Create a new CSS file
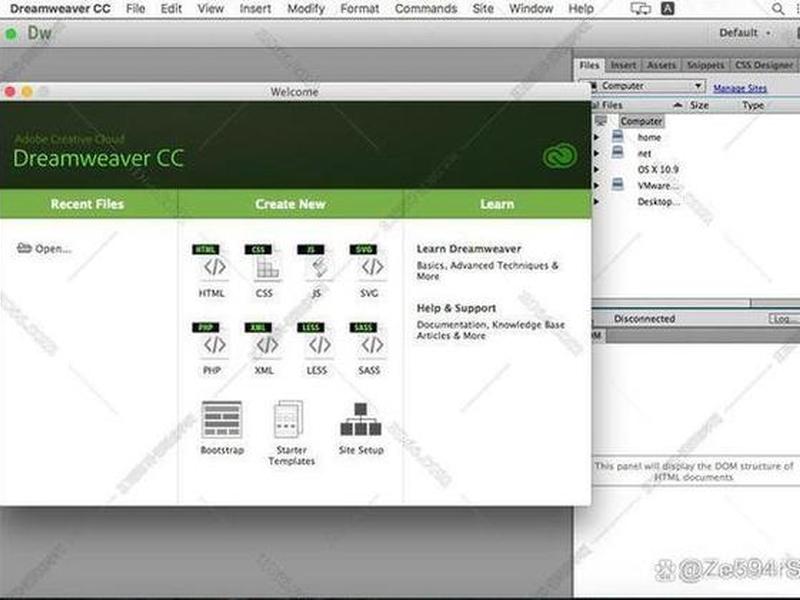The height and width of the screenshot is (600, 800). click(x=264, y=270)
